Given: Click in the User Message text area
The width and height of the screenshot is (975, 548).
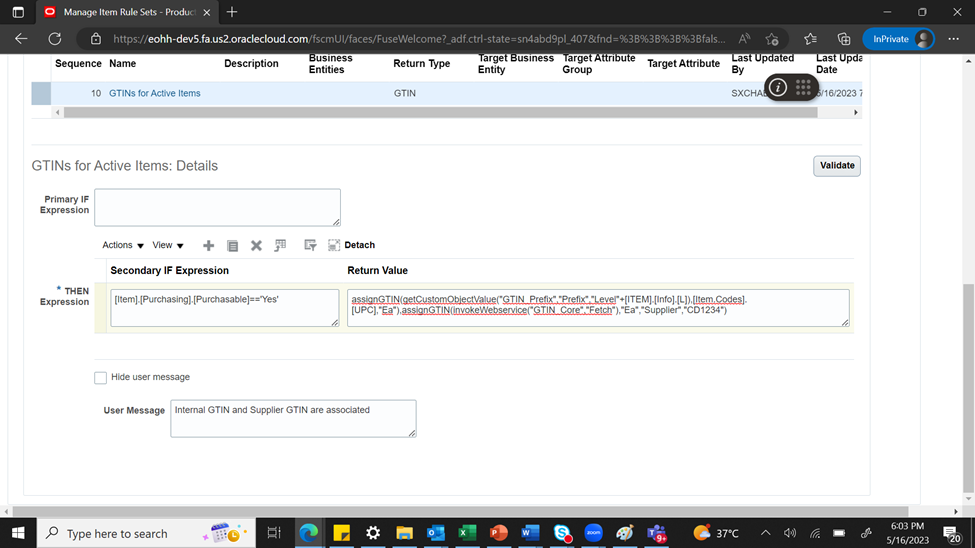Looking at the screenshot, I should pyautogui.click(x=293, y=419).
